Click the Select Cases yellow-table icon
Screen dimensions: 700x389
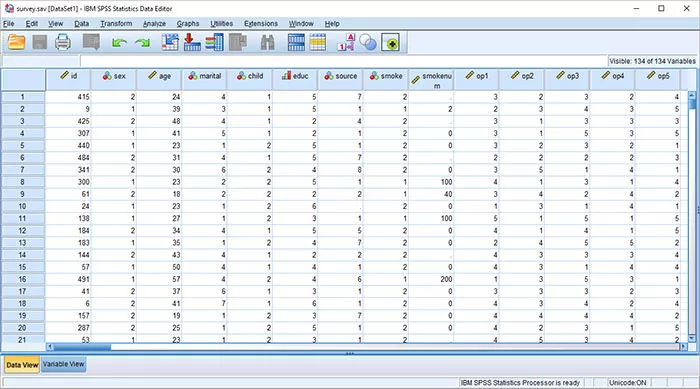pos(317,42)
